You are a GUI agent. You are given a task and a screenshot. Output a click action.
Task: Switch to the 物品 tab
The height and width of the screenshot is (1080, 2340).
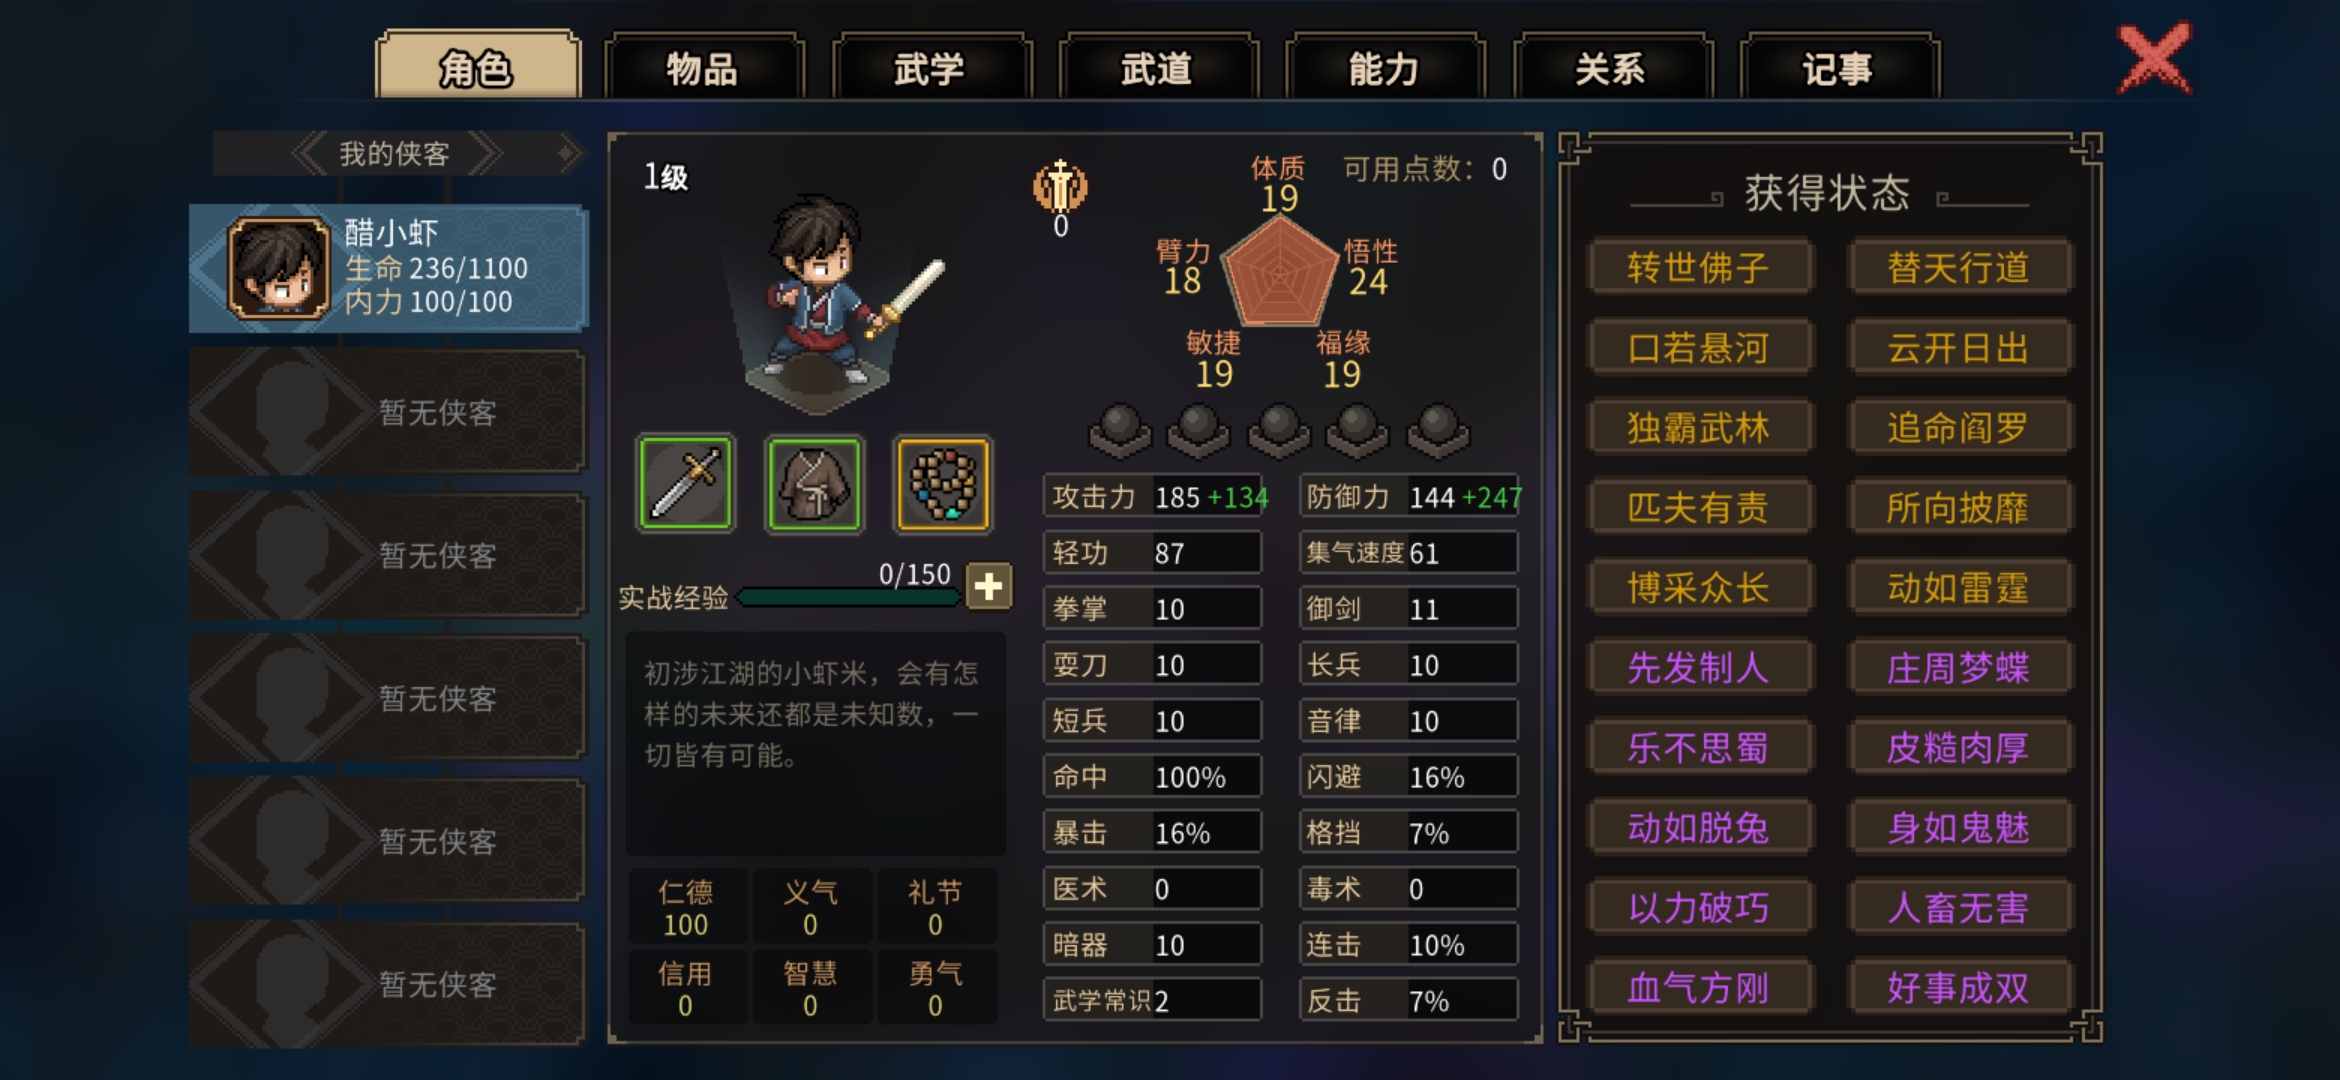[703, 68]
